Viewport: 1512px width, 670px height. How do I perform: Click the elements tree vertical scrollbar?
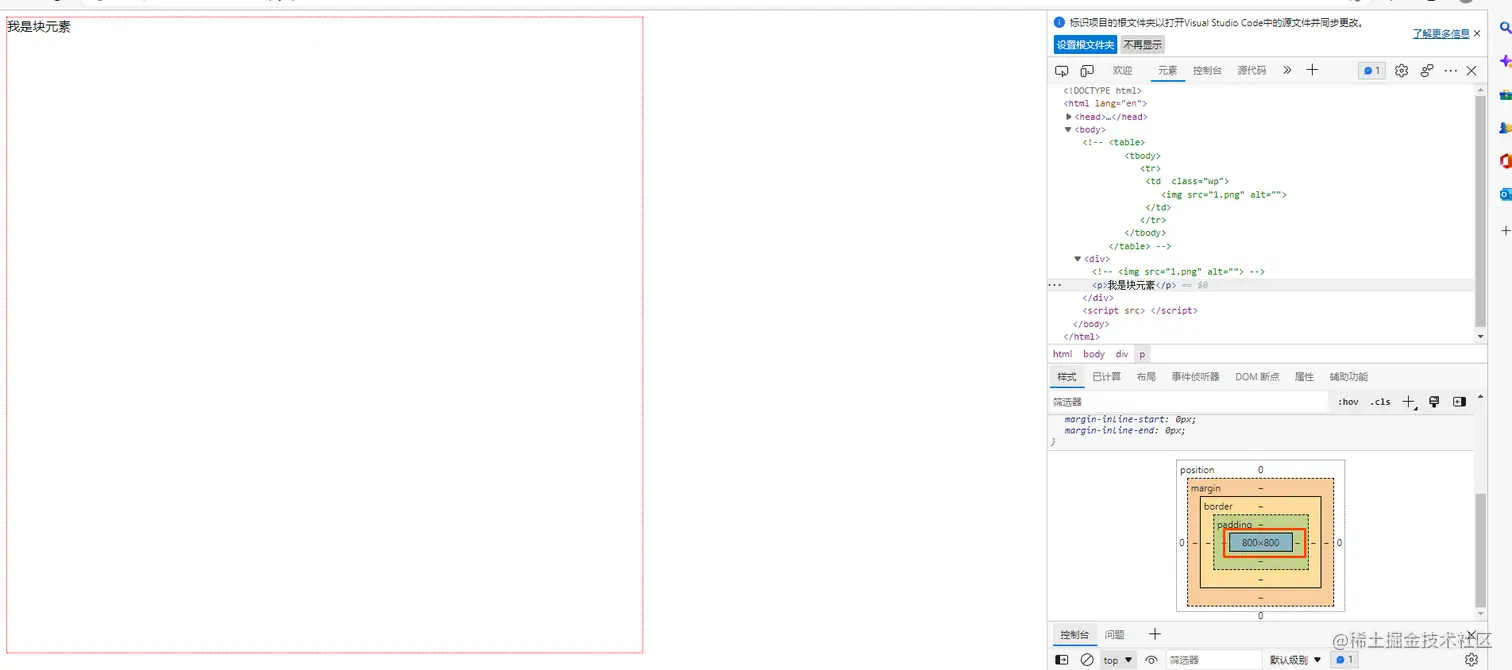(1480, 210)
